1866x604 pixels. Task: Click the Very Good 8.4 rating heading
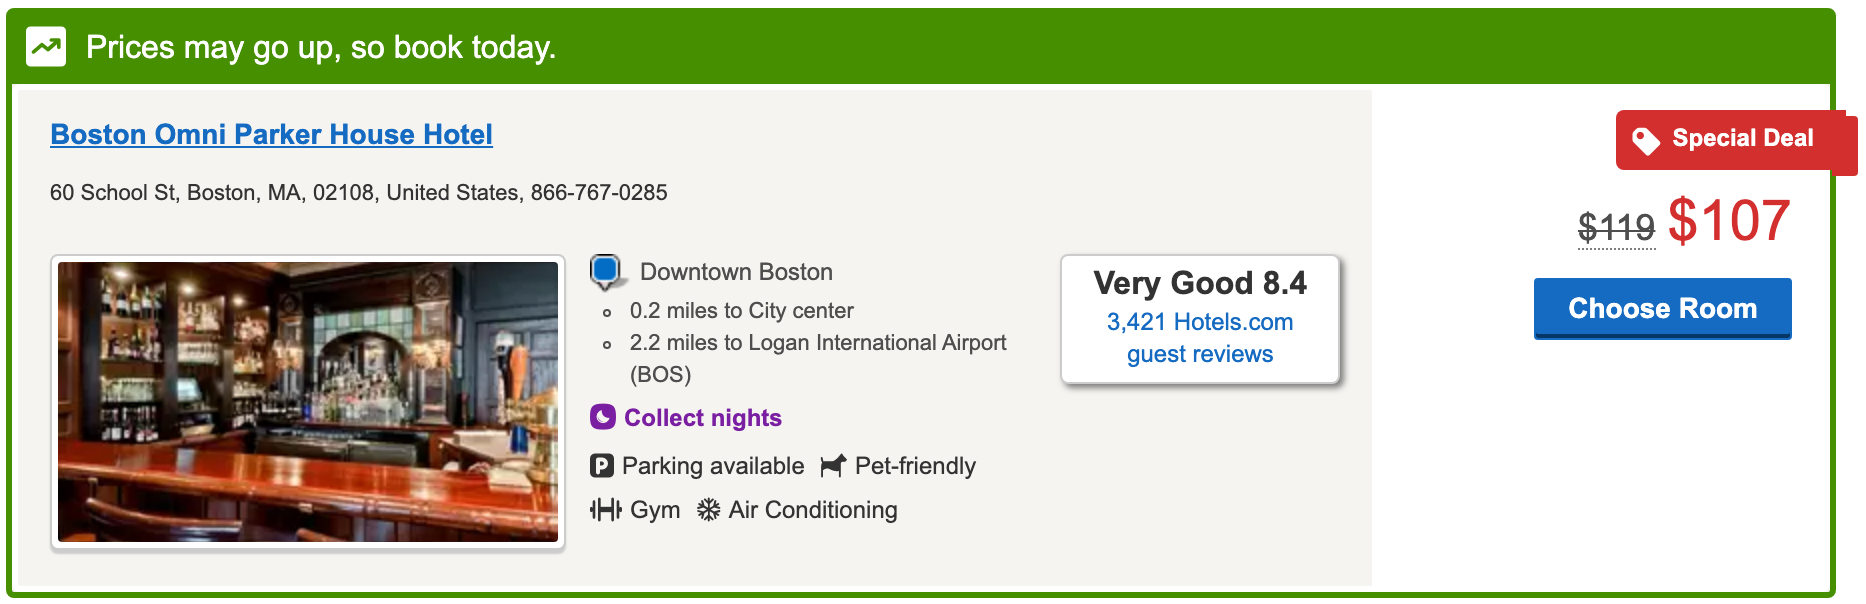coord(1199,283)
